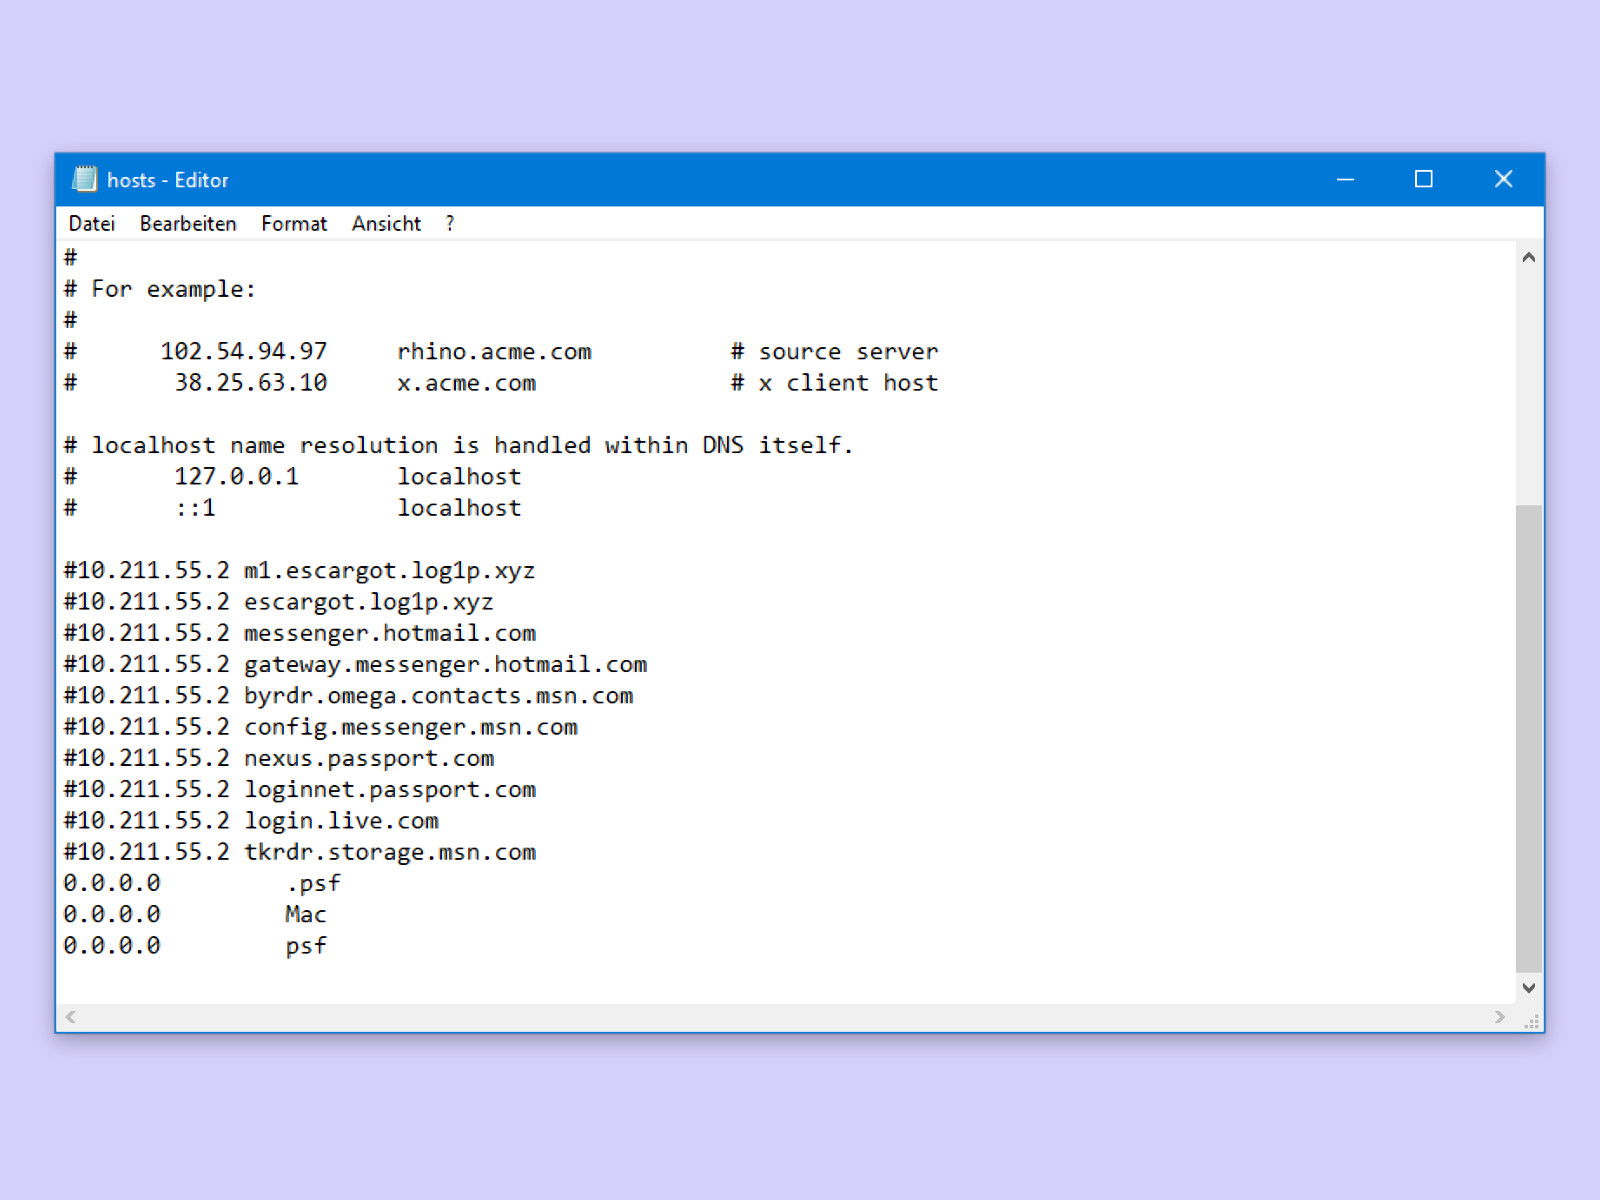Click 0.0.0.0 on the Mac line
The image size is (1600, 1200).
click(x=112, y=914)
